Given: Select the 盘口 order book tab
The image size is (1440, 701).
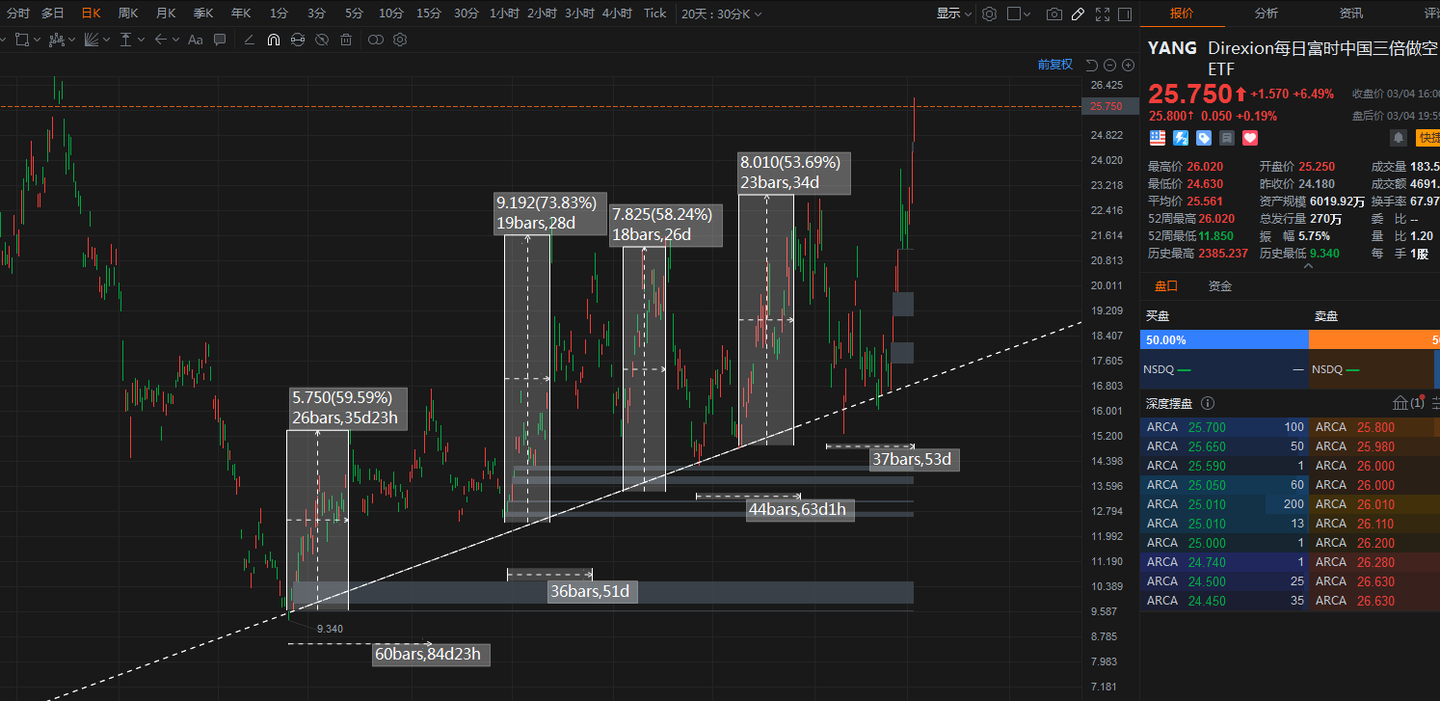Looking at the screenshot, I should click(x=1166, y=286).
